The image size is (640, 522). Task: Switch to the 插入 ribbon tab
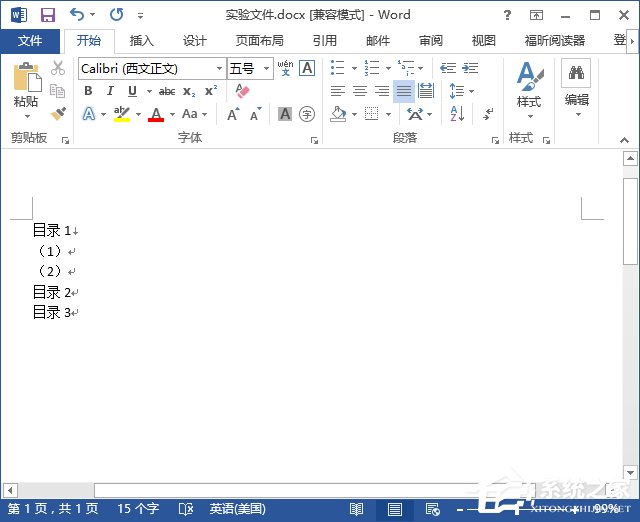(x=142, y=41)
